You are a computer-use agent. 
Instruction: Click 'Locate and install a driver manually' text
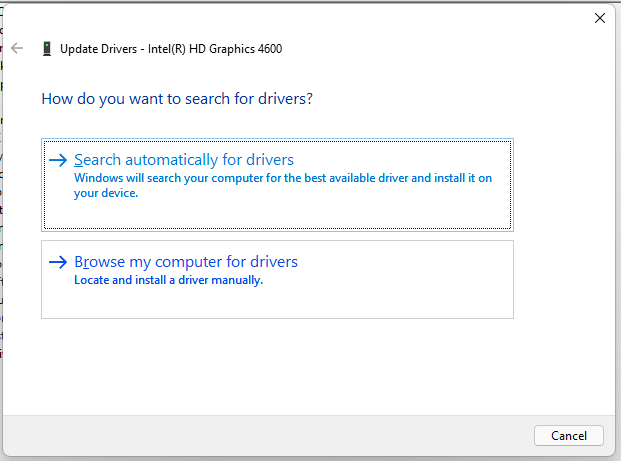168,281
